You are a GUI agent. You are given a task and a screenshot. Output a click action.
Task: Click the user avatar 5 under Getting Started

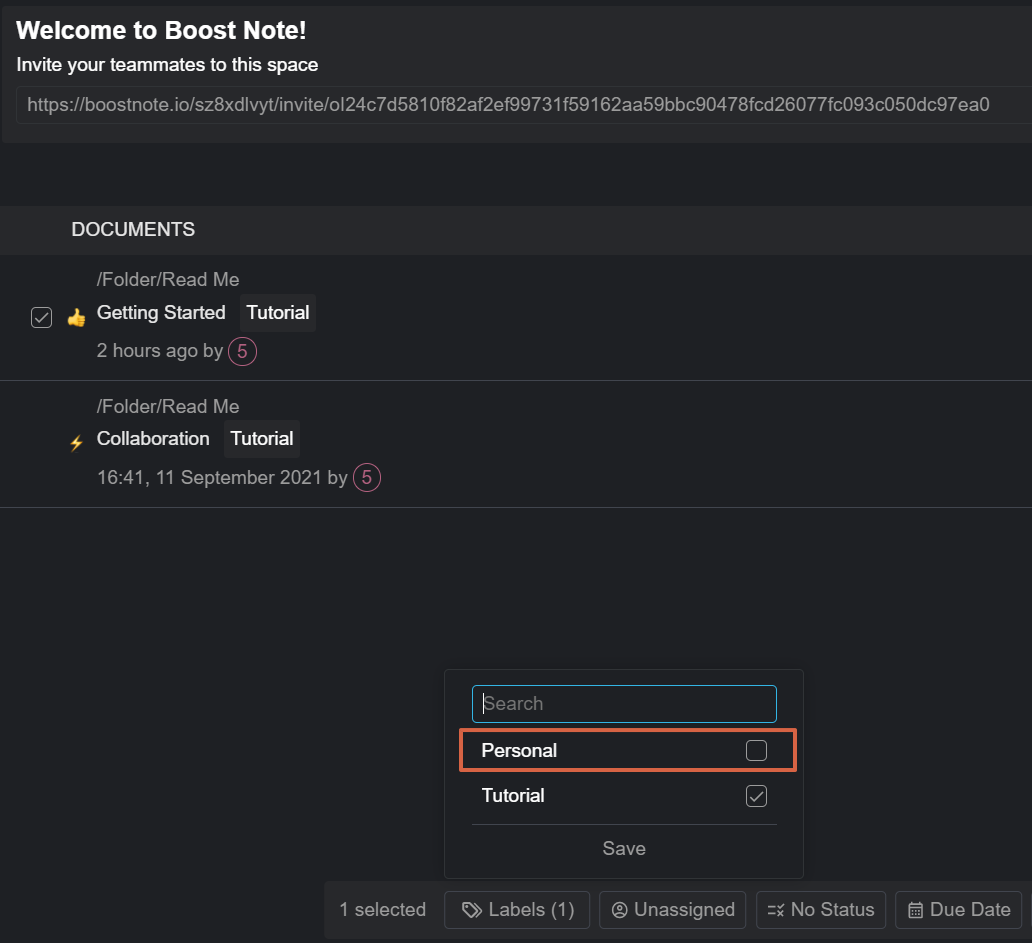tap(242, 351)
